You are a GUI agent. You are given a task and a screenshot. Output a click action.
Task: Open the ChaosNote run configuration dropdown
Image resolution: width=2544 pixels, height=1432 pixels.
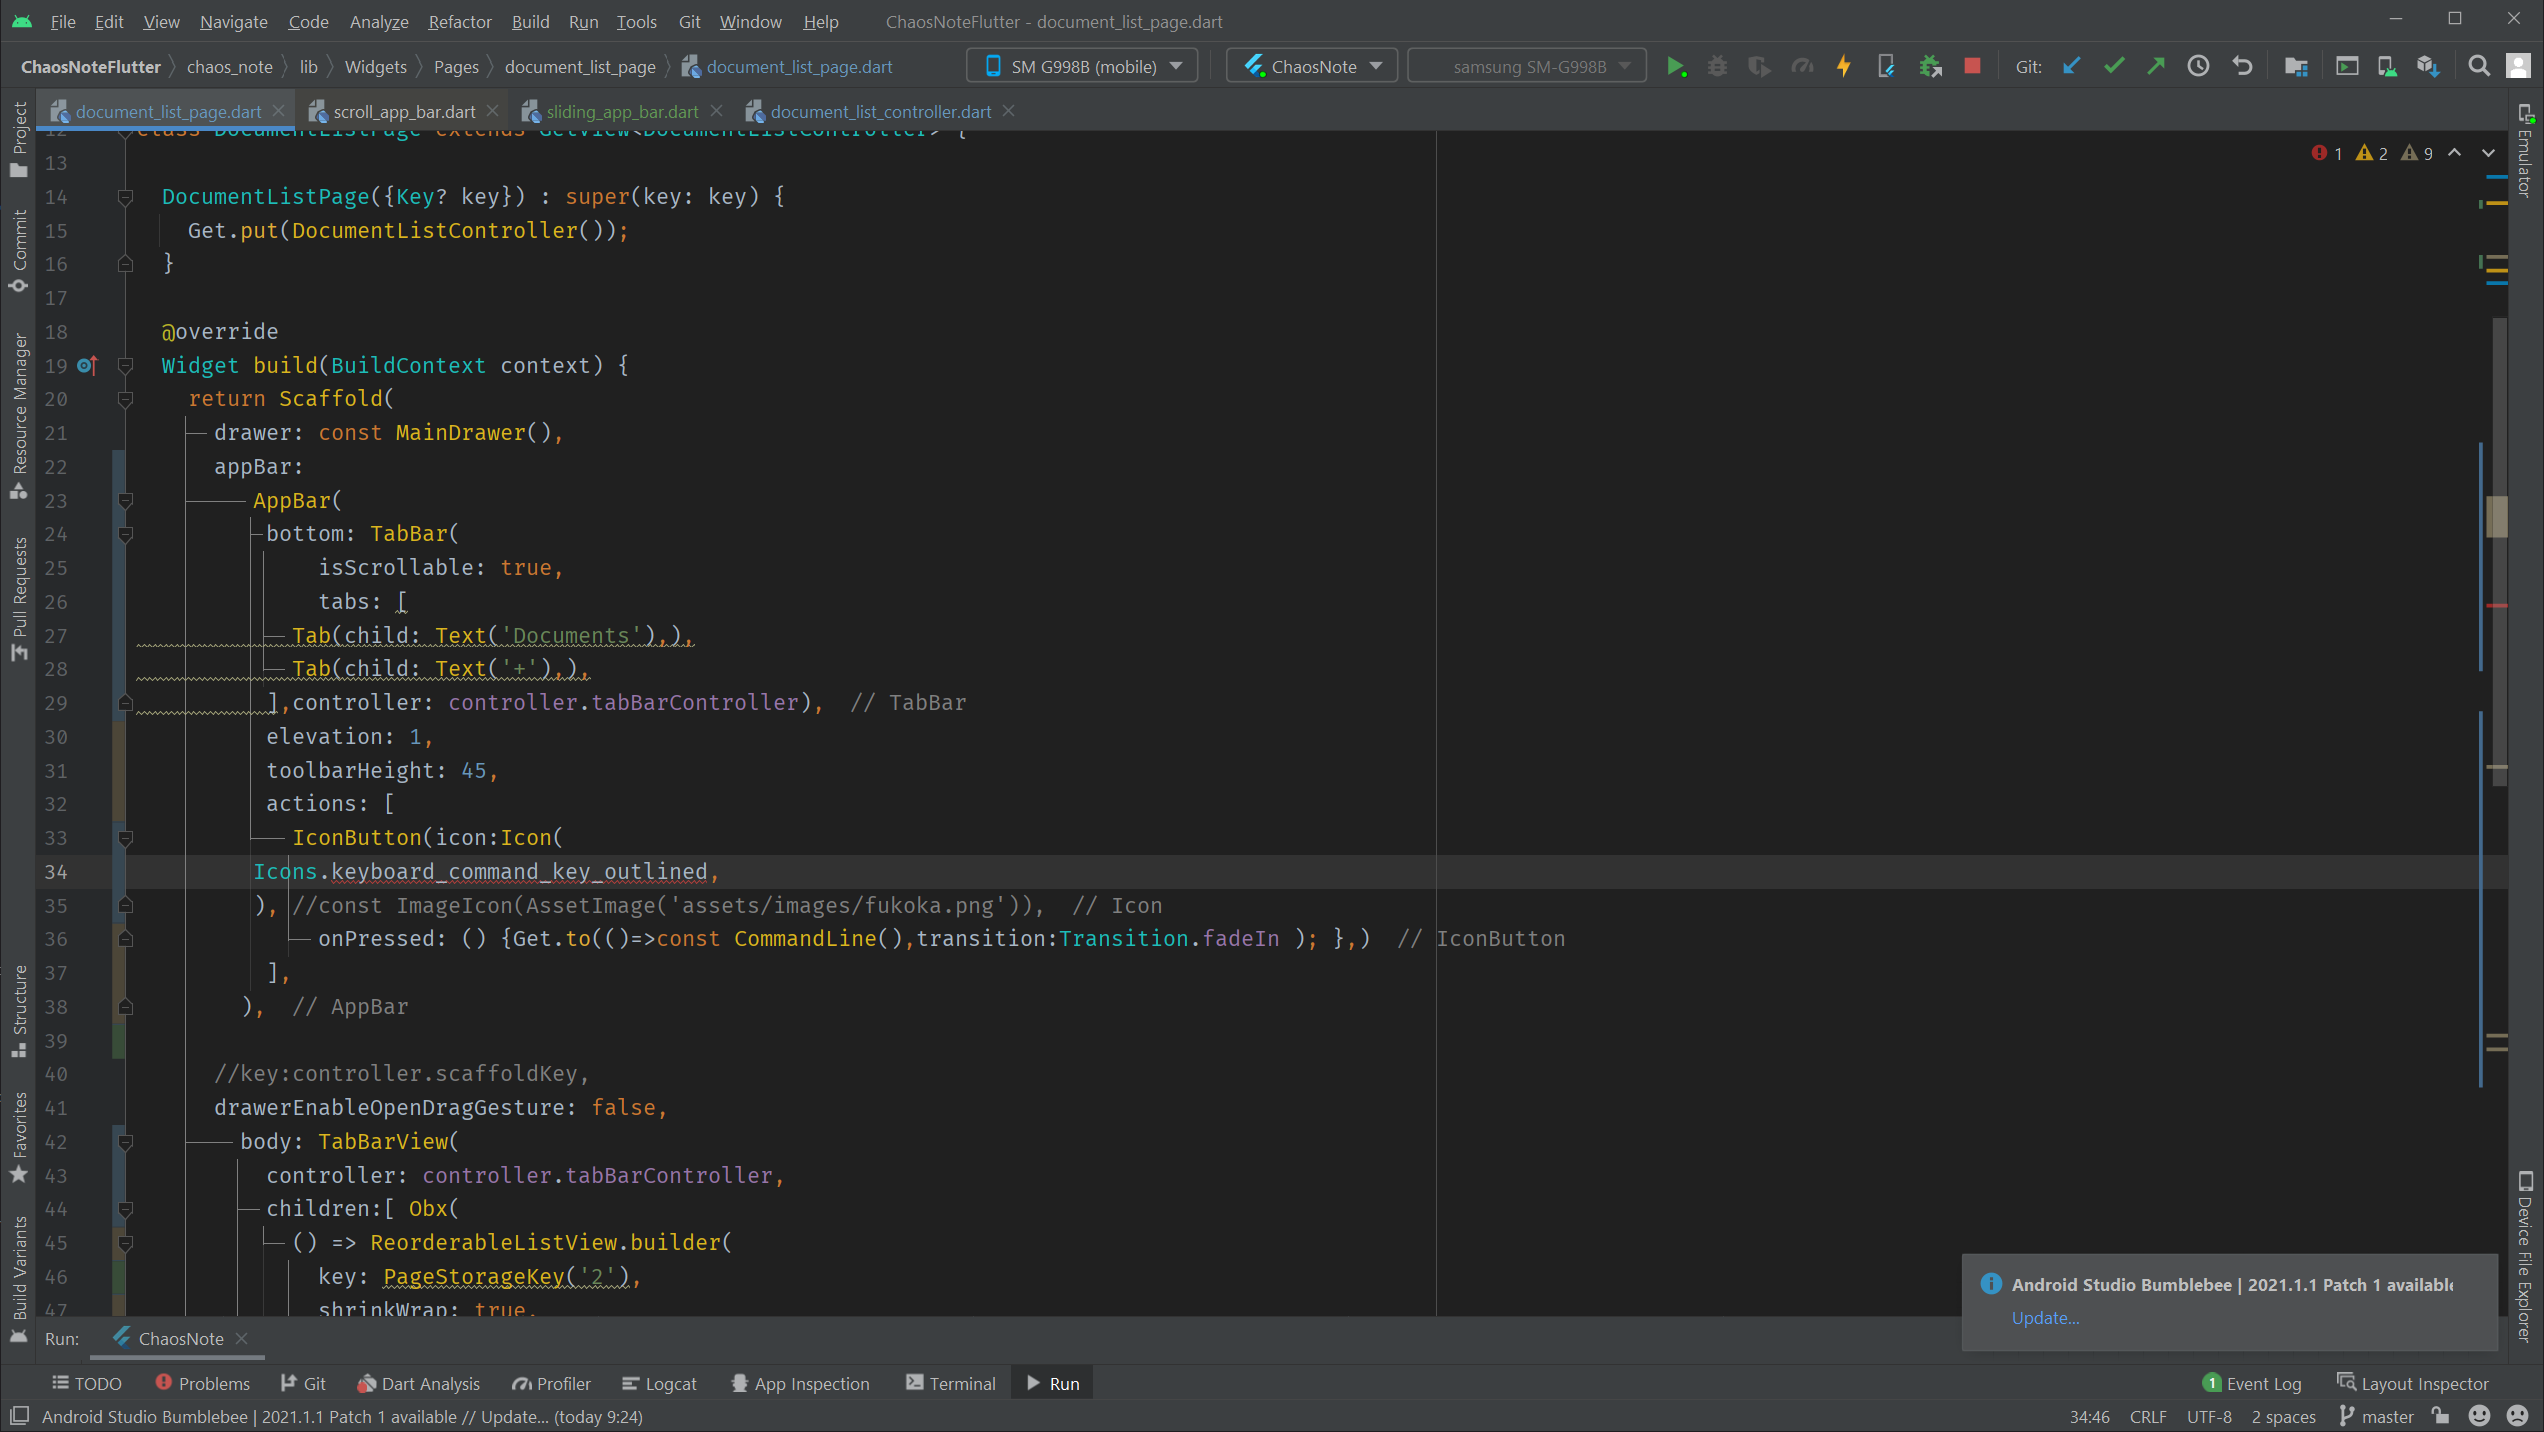[x=1310, y=65]
